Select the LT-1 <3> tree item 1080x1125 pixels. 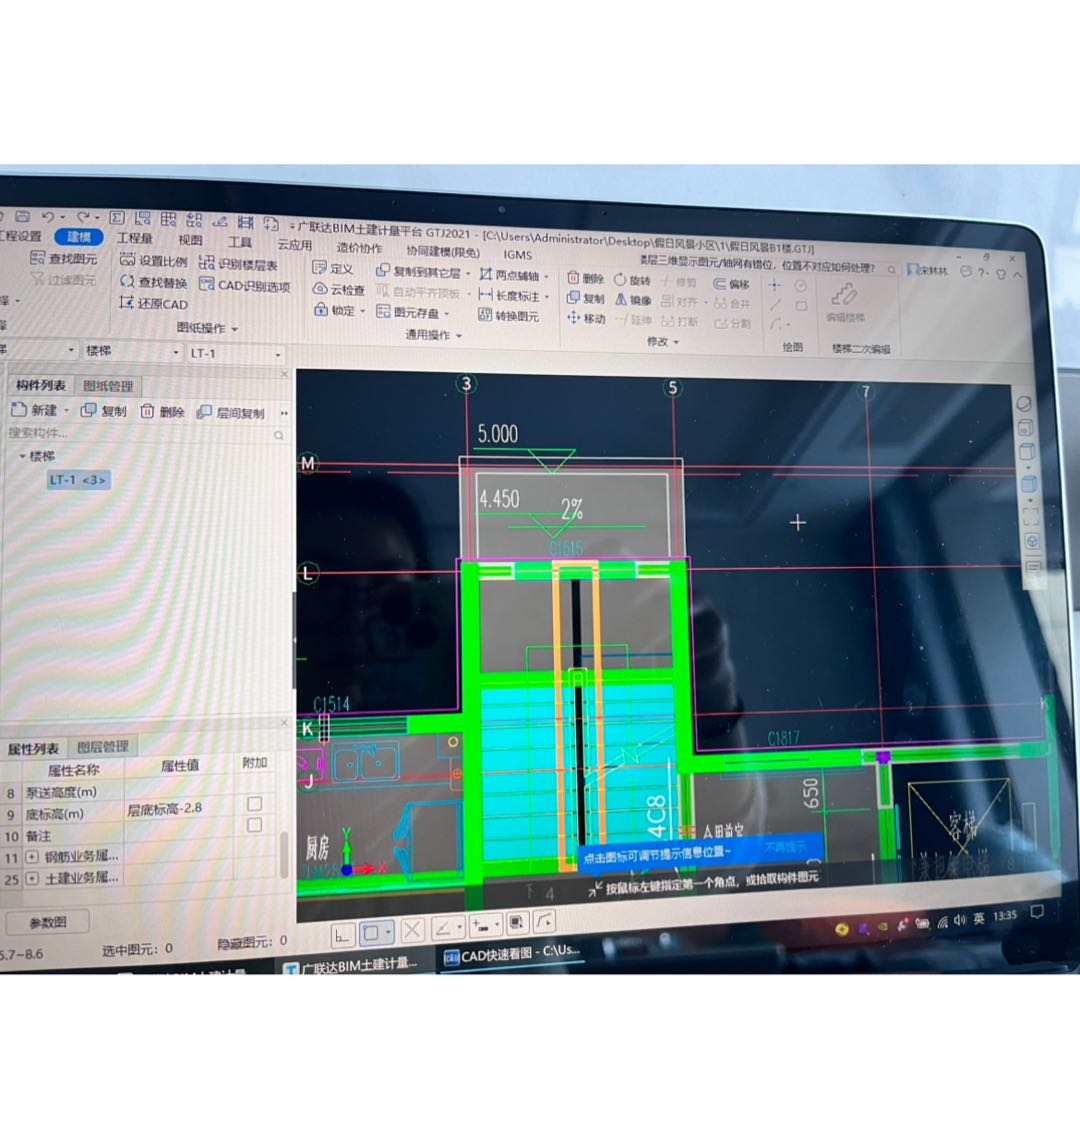(78, 480)
